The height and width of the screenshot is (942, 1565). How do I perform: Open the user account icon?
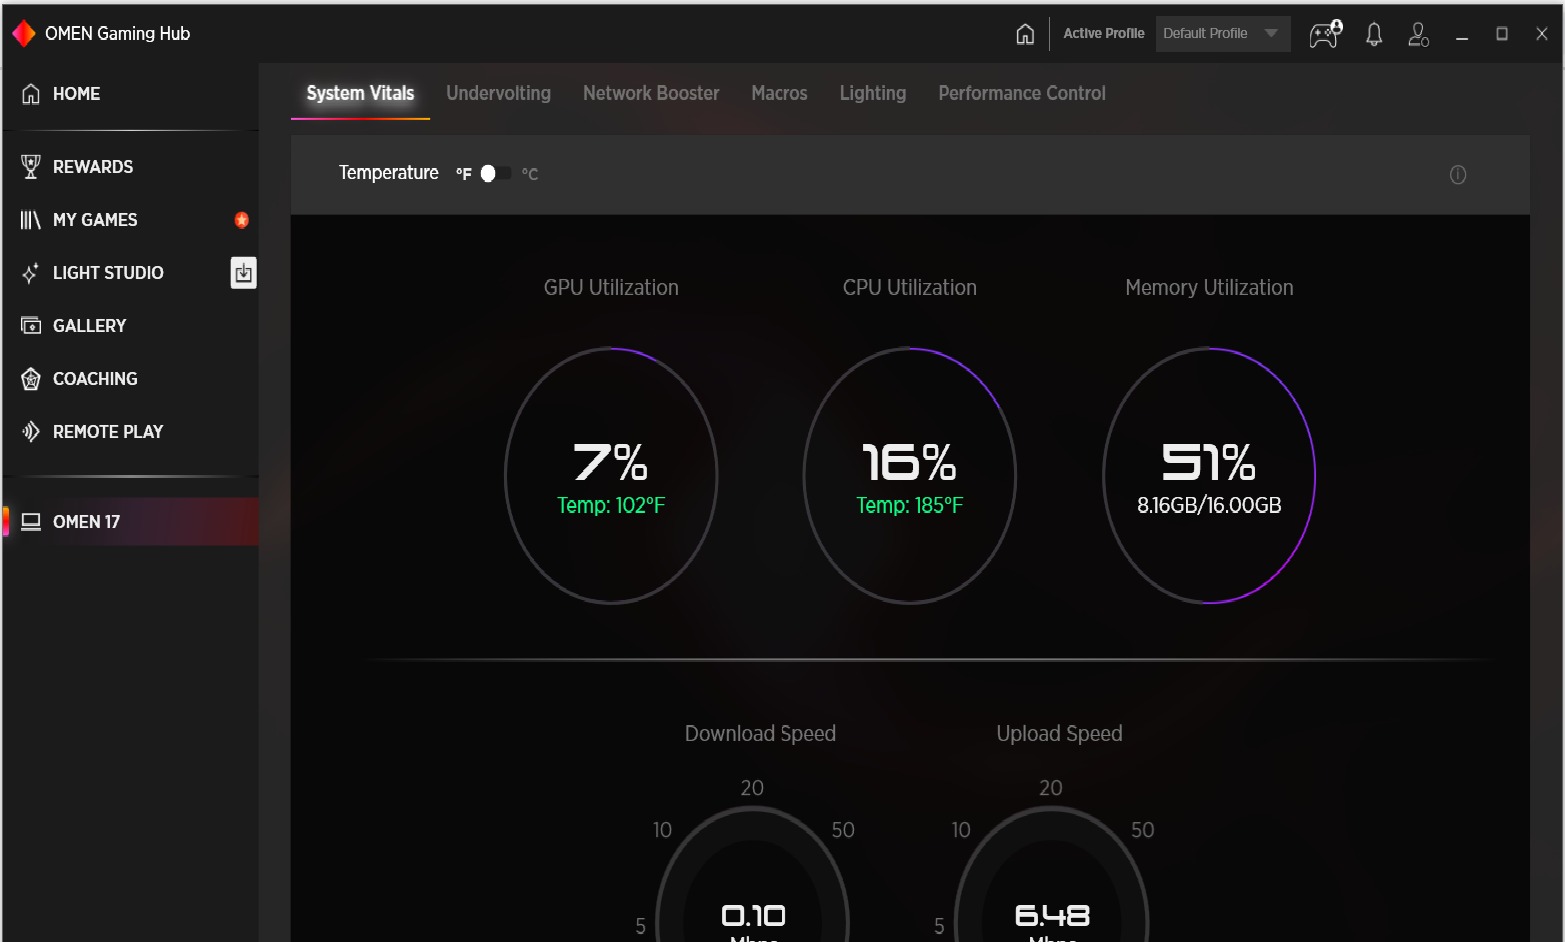1418,35
